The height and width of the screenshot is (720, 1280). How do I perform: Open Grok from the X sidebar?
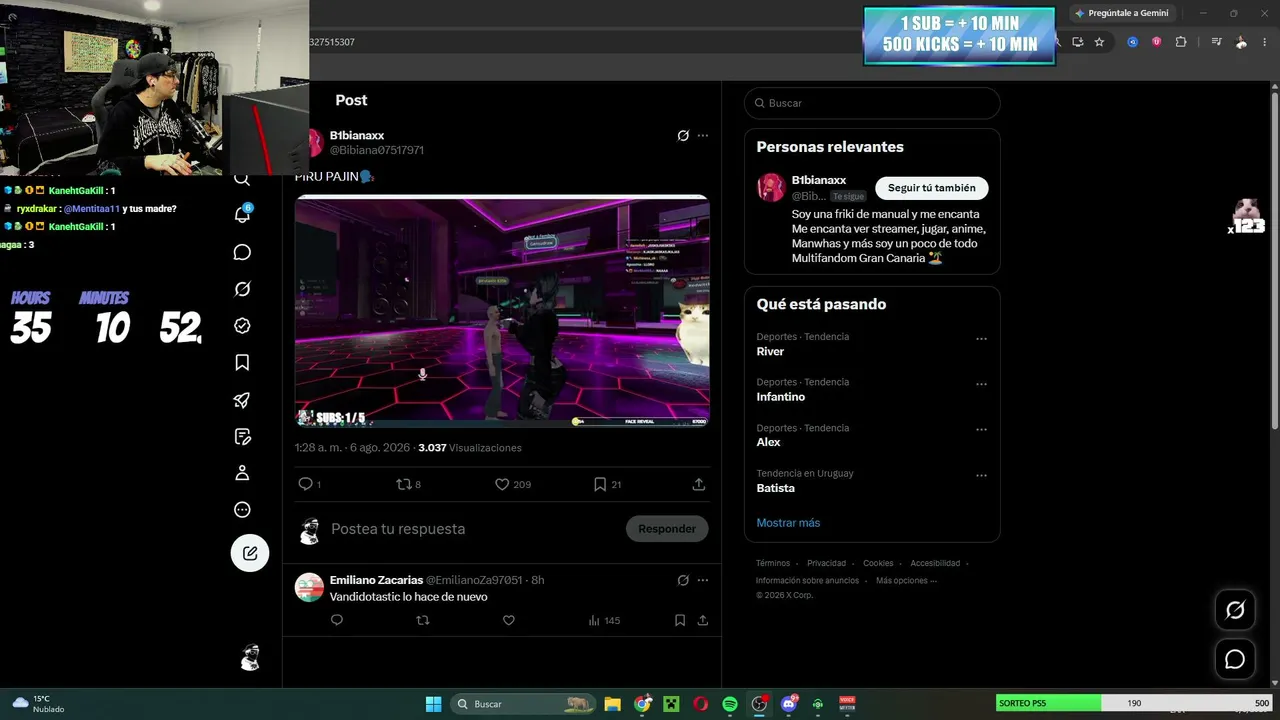(x=242, y=289)
